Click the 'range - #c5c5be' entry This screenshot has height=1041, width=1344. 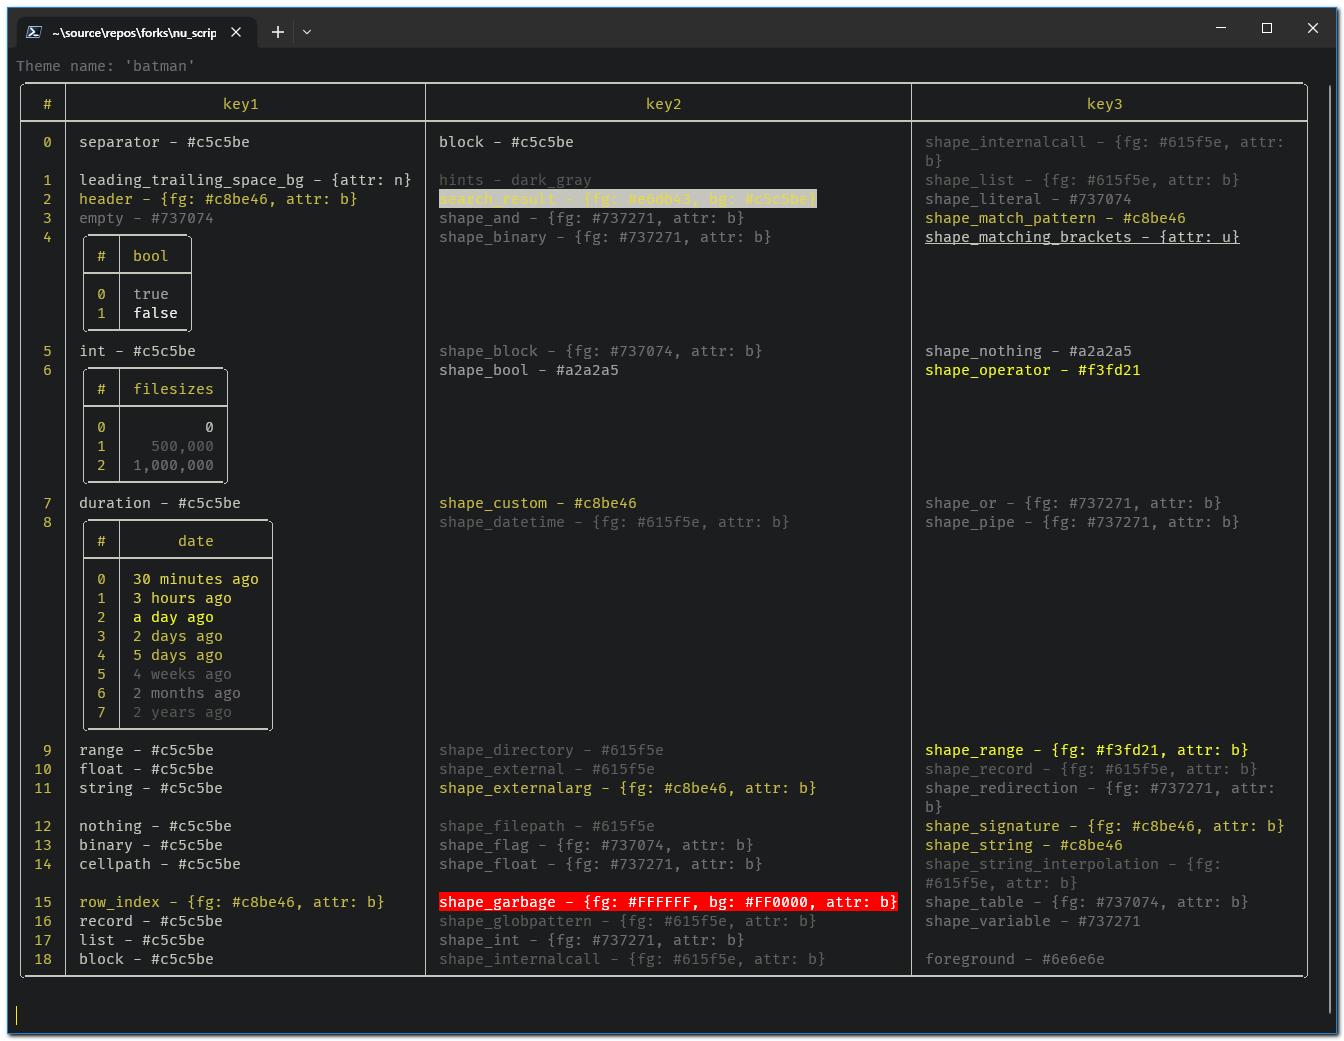coord(146,750)
